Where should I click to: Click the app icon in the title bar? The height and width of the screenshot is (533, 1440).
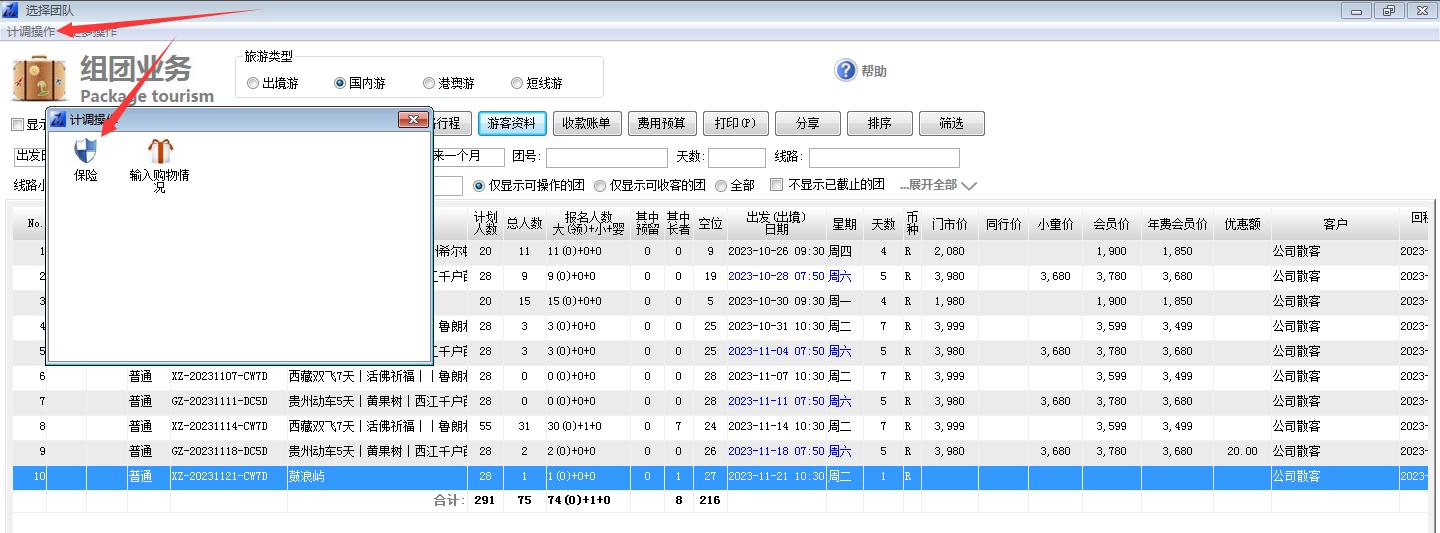(x=11, y=10)
